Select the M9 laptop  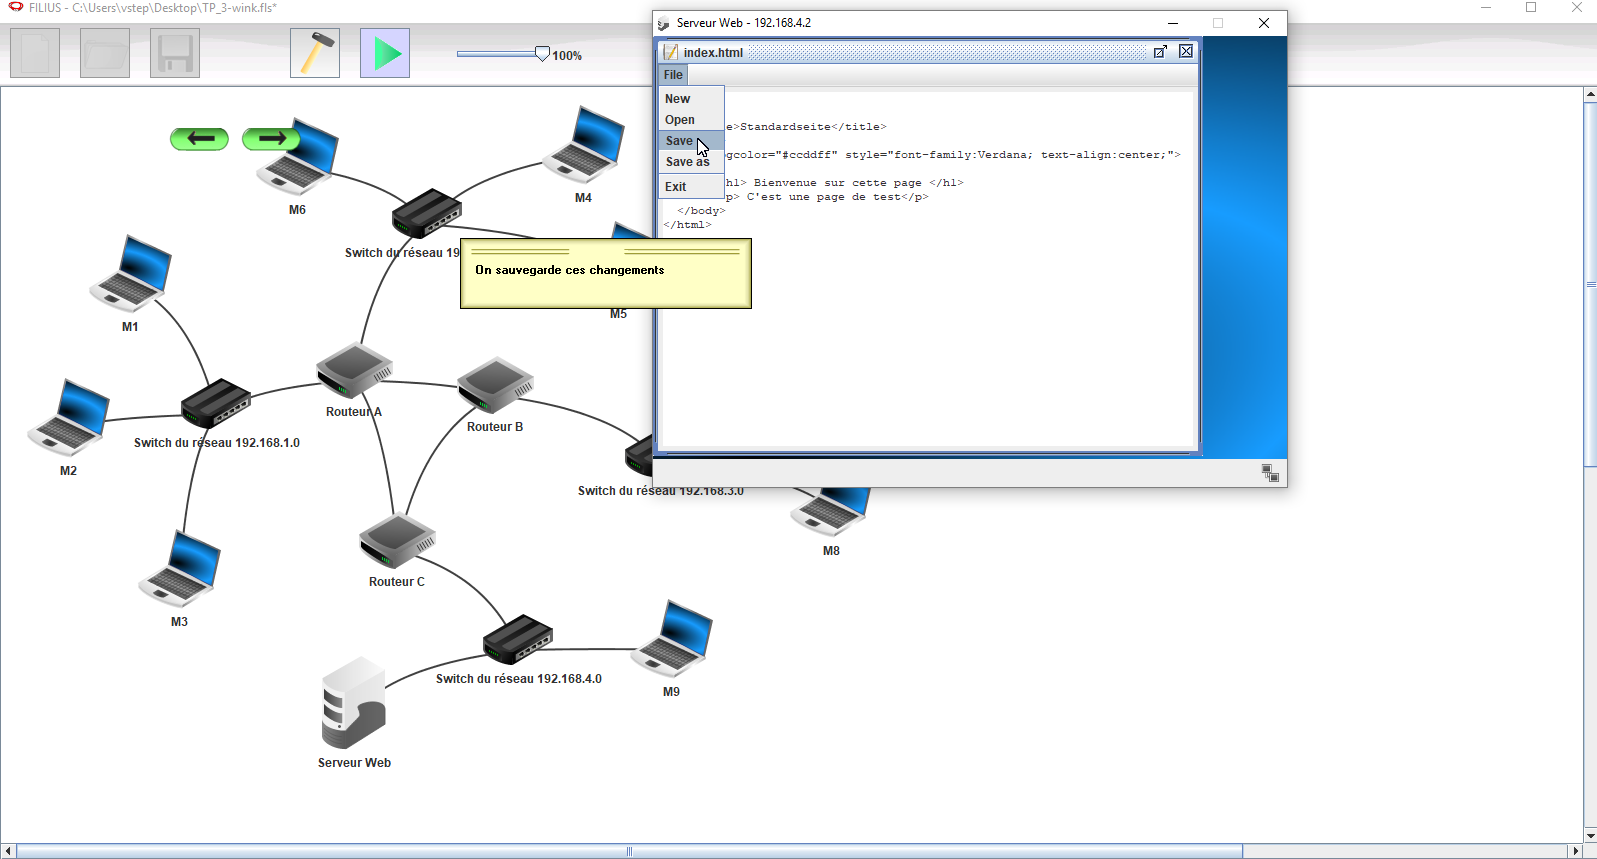672,639
